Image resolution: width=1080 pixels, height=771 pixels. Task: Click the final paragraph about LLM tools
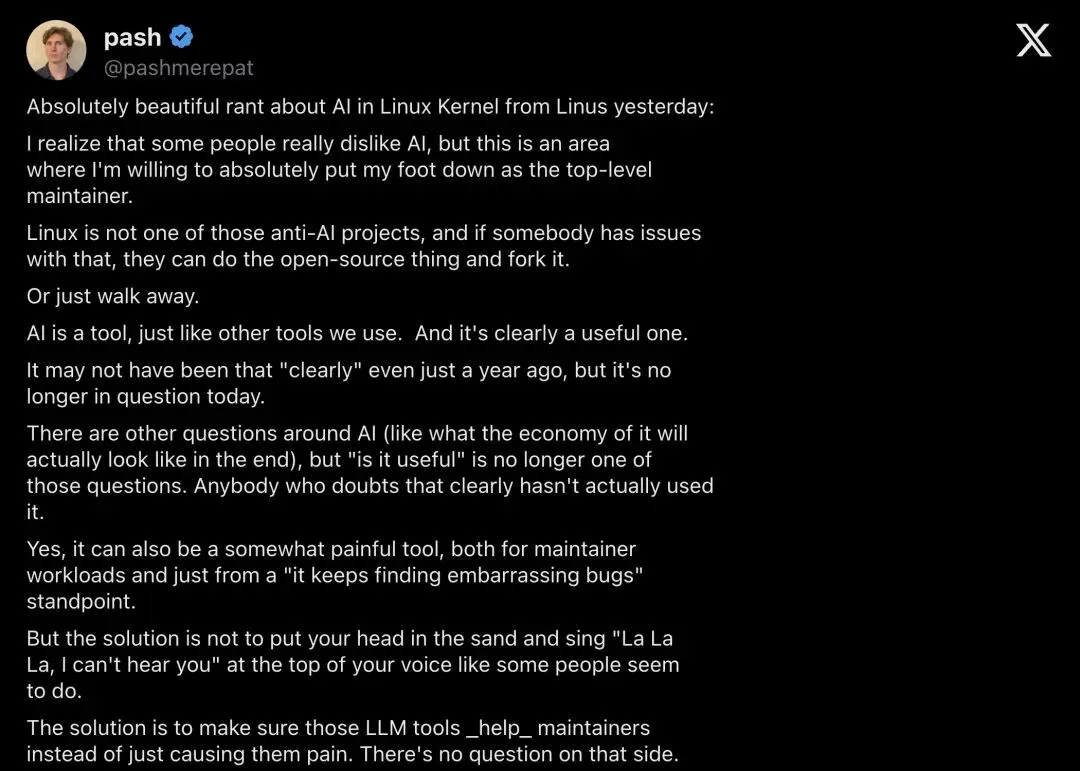pos(353,741)
